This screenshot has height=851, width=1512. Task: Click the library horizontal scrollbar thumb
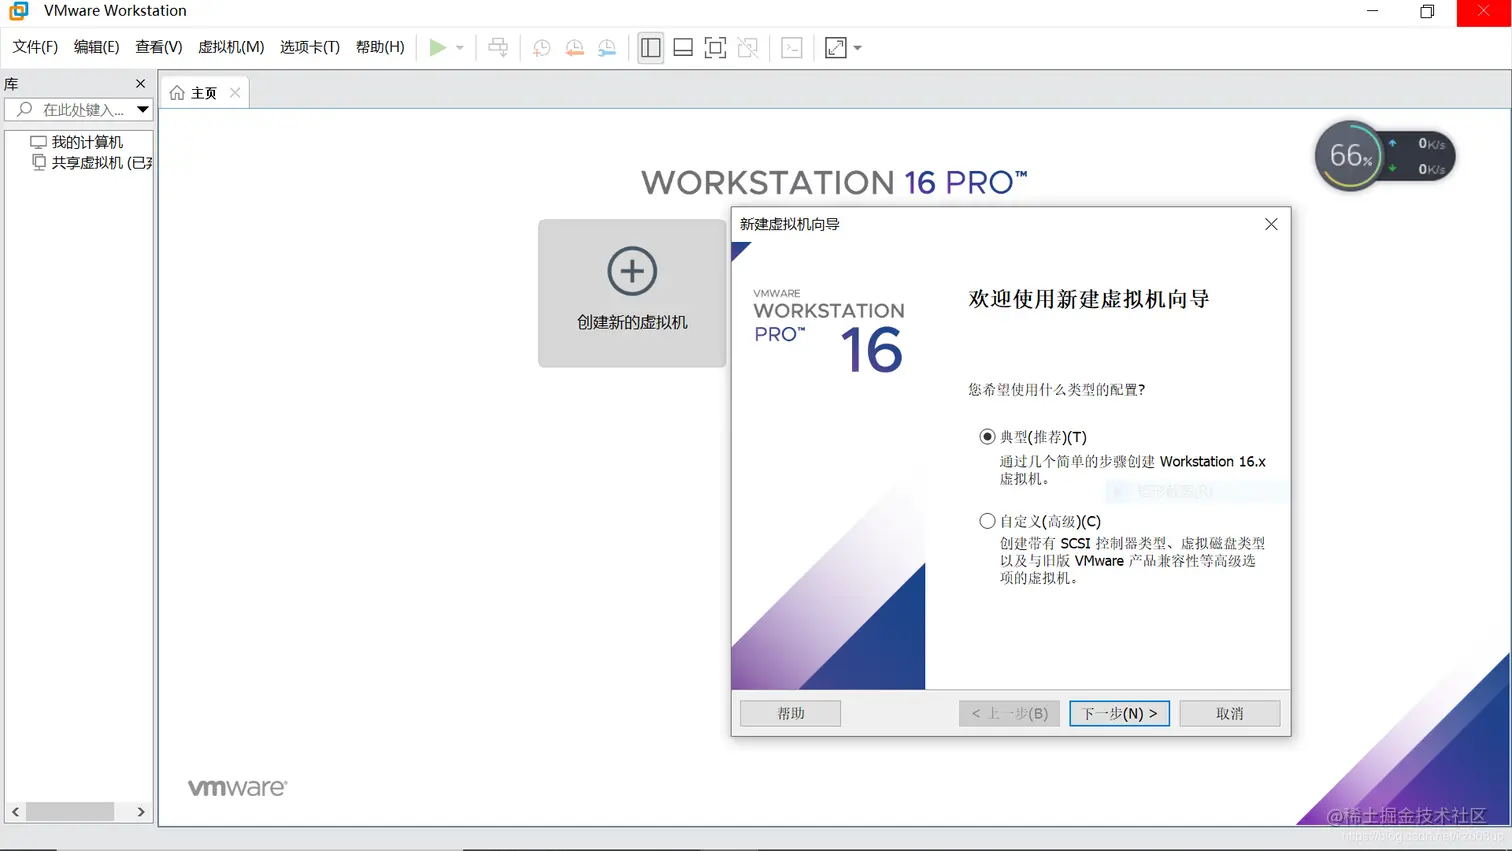(70, 811)
